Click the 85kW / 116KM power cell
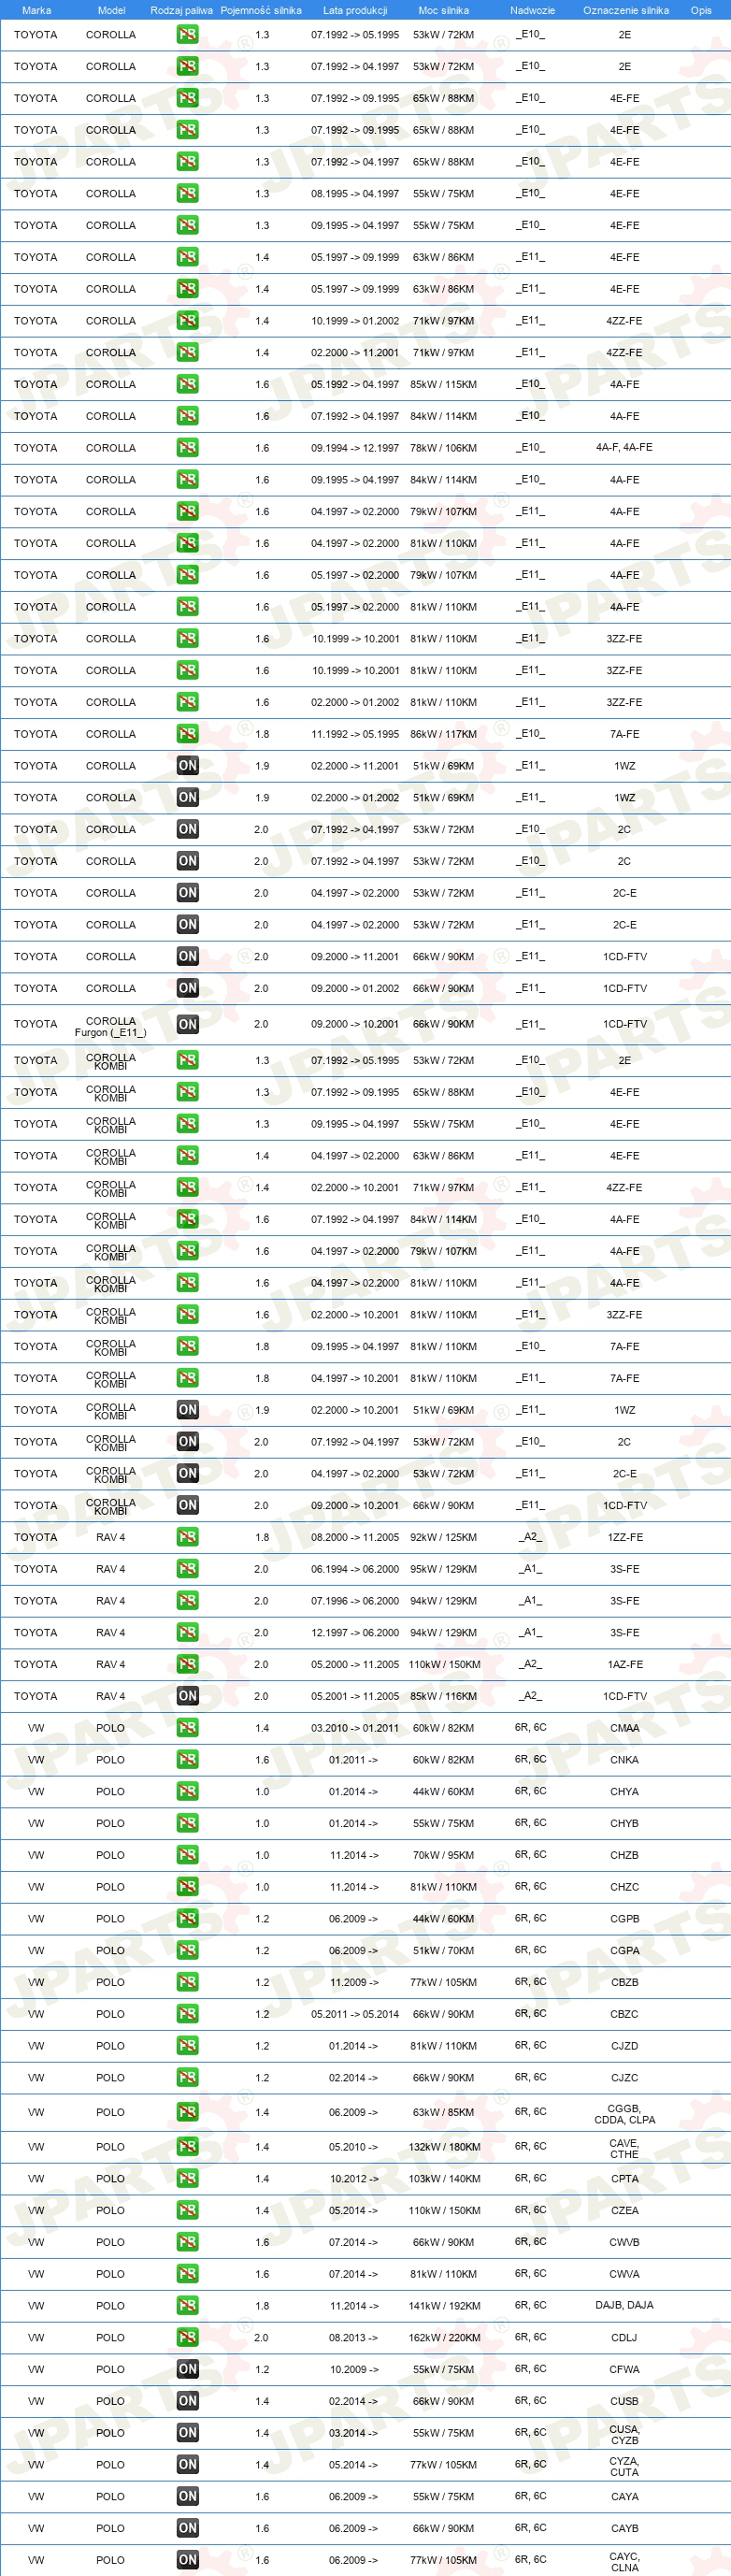Image resolution: width=731 pixels, height=2576 pixels. (444, 1696)
